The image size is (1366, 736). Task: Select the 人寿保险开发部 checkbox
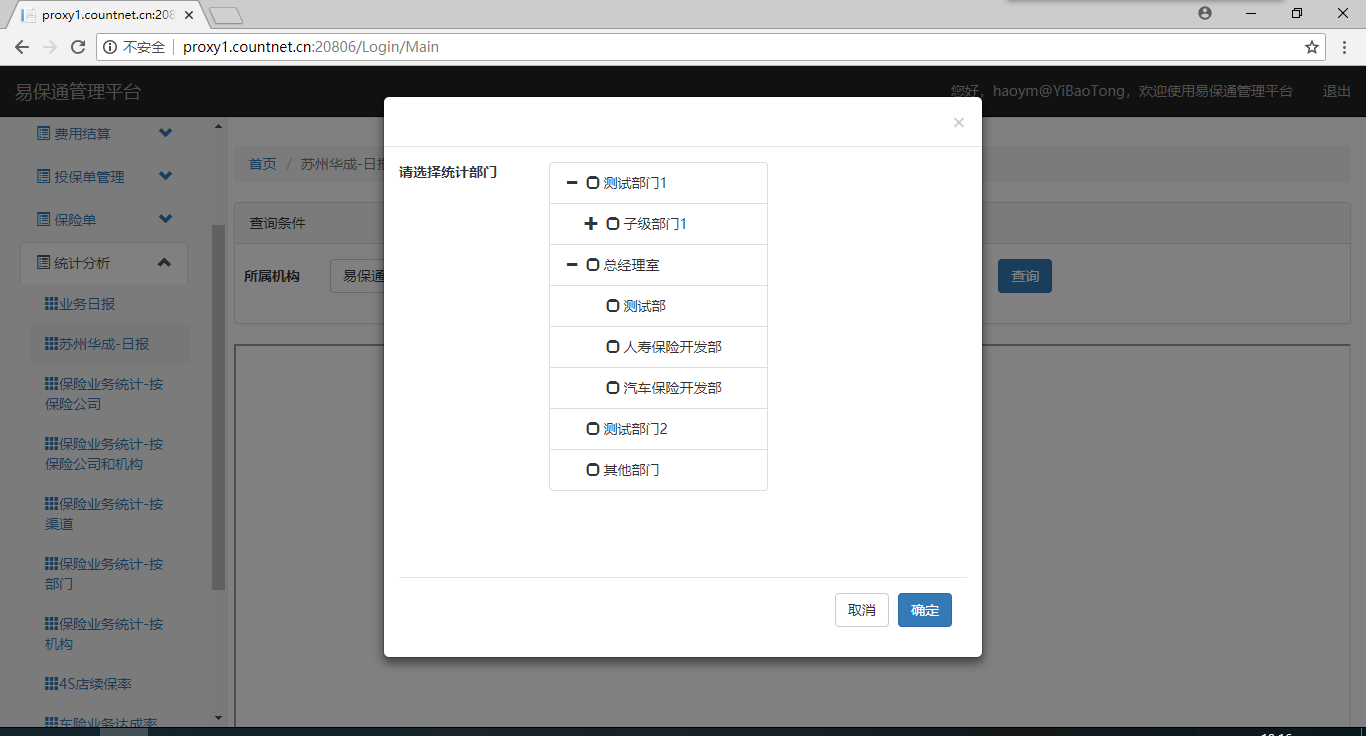coord(613,347)
